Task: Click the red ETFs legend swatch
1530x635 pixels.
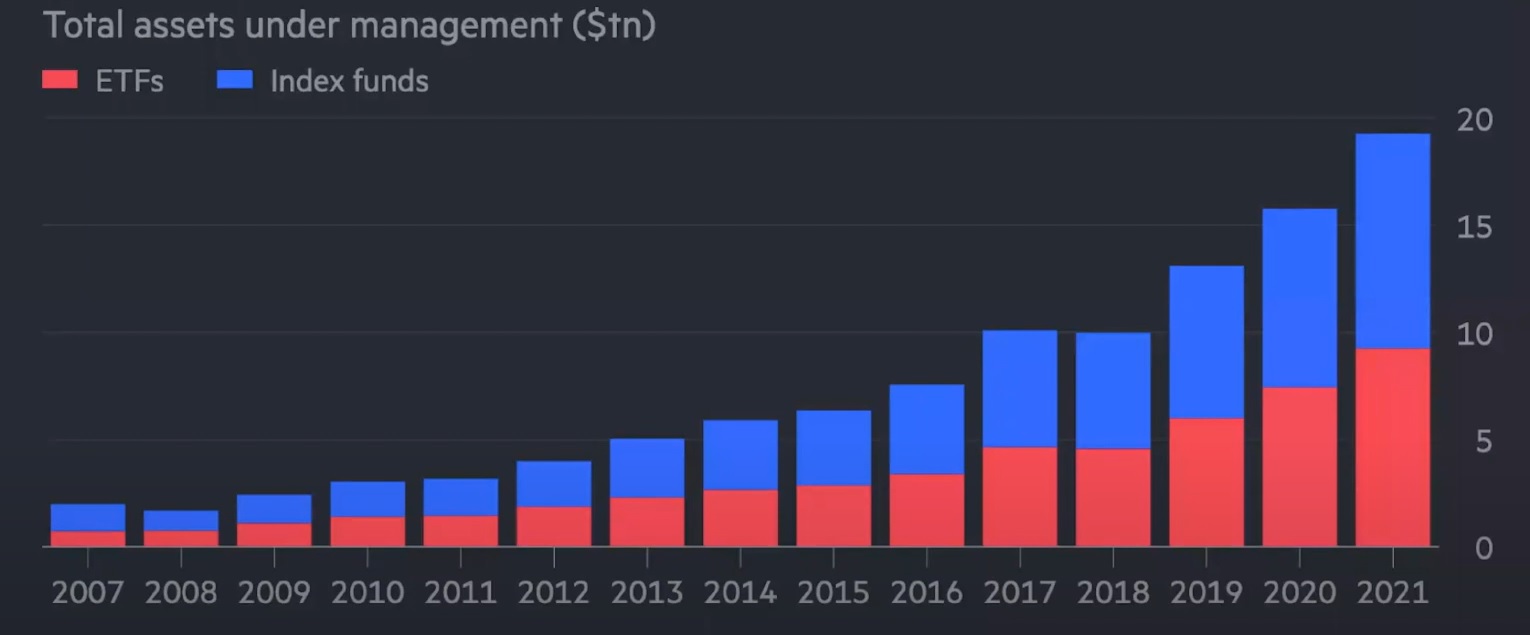Action: [x=59, y=80]
